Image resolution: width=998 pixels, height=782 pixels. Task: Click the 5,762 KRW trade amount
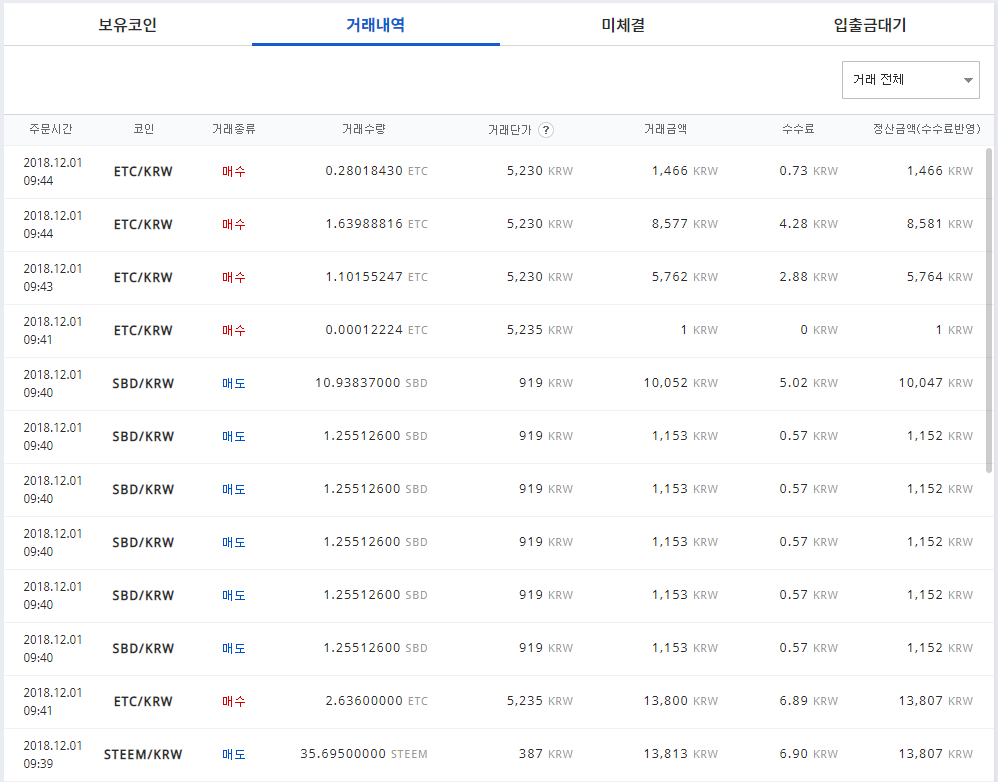684,277
